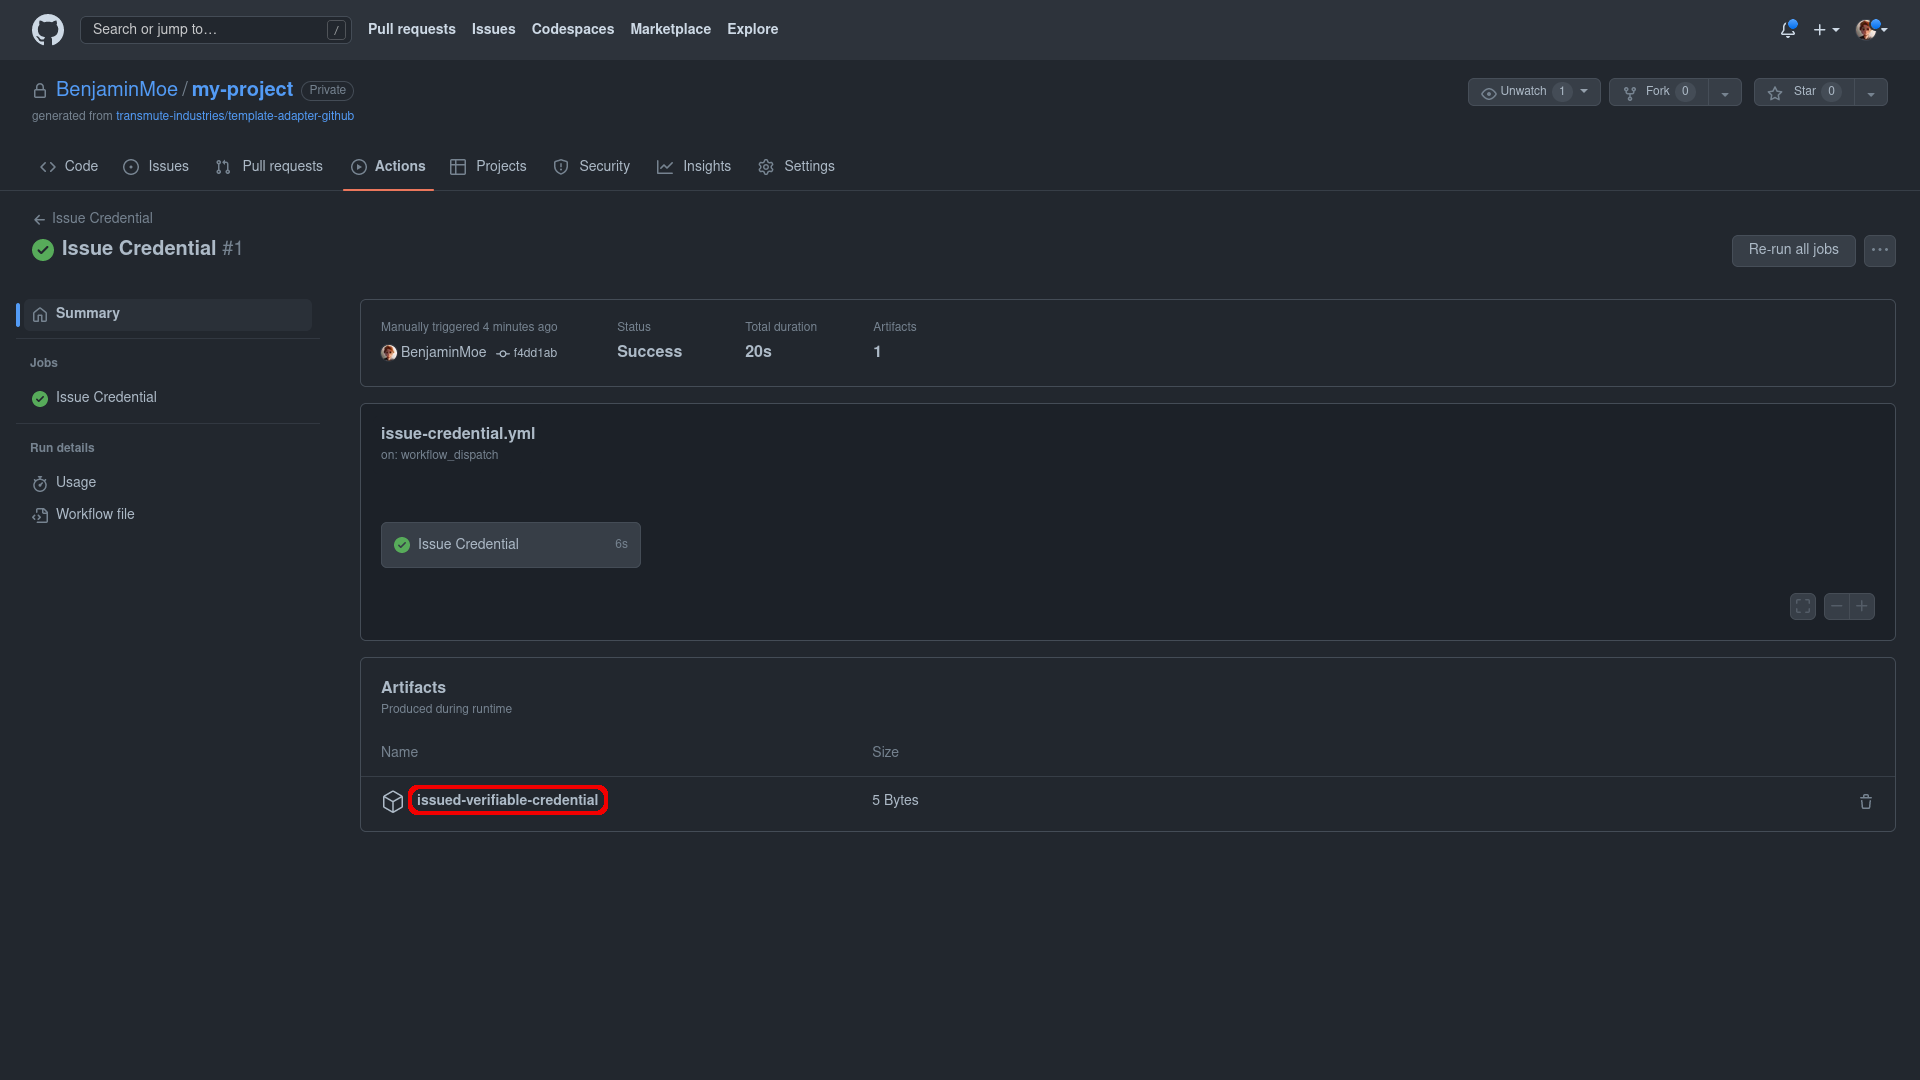Click the Fork button

coord(1658,92)
